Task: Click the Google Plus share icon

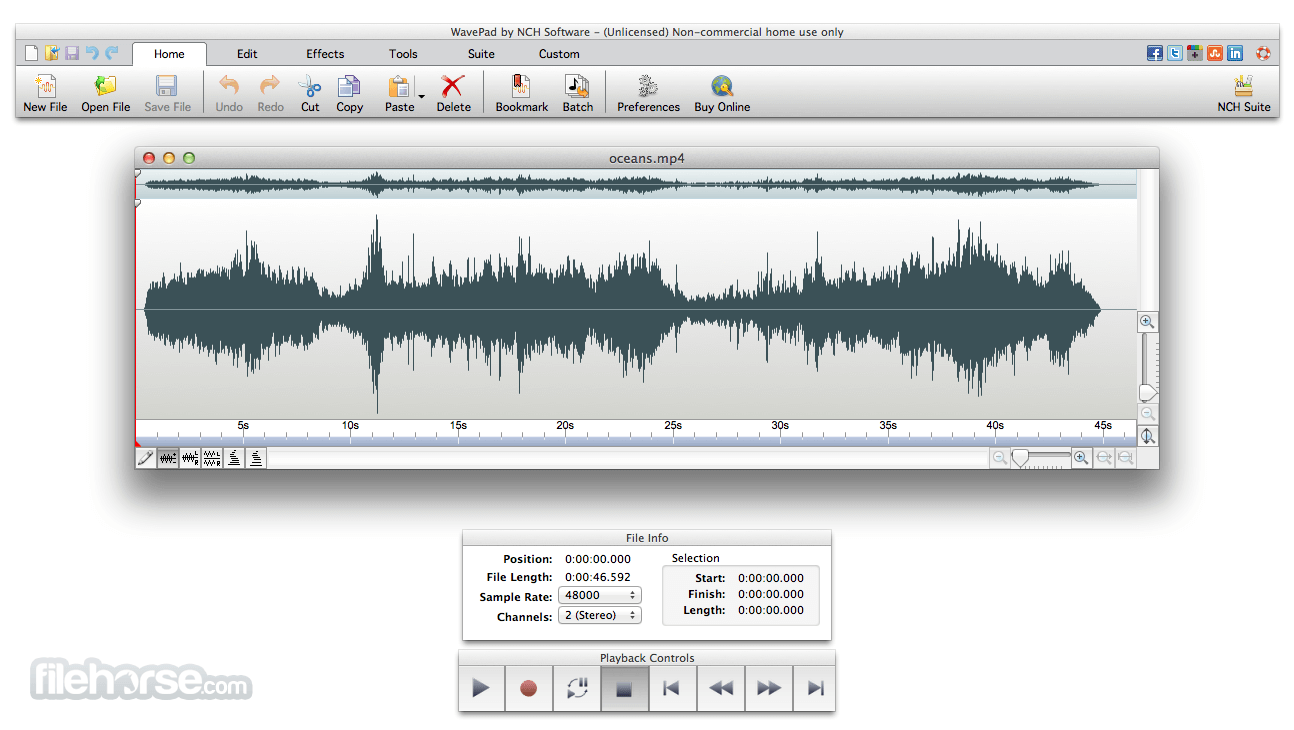Action: pos(1195,54)
